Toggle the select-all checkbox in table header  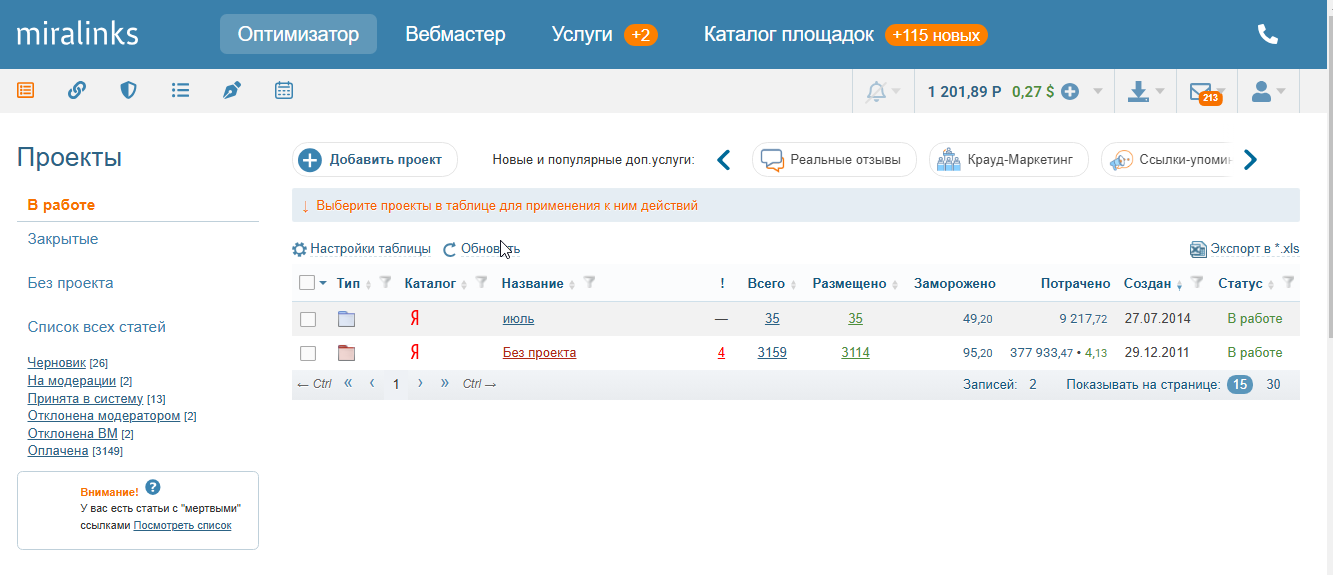pyautogui.click(x=307, y=283)
